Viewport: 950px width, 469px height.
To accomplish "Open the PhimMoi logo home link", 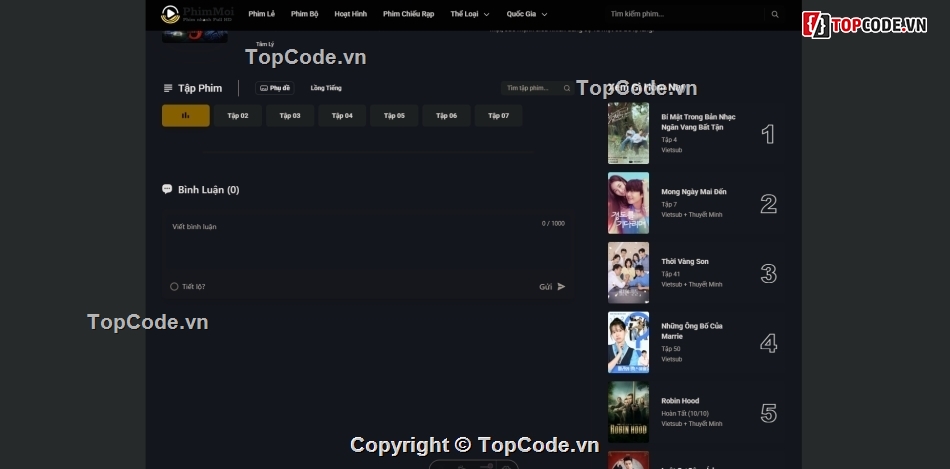I will [x=197, y=14].
